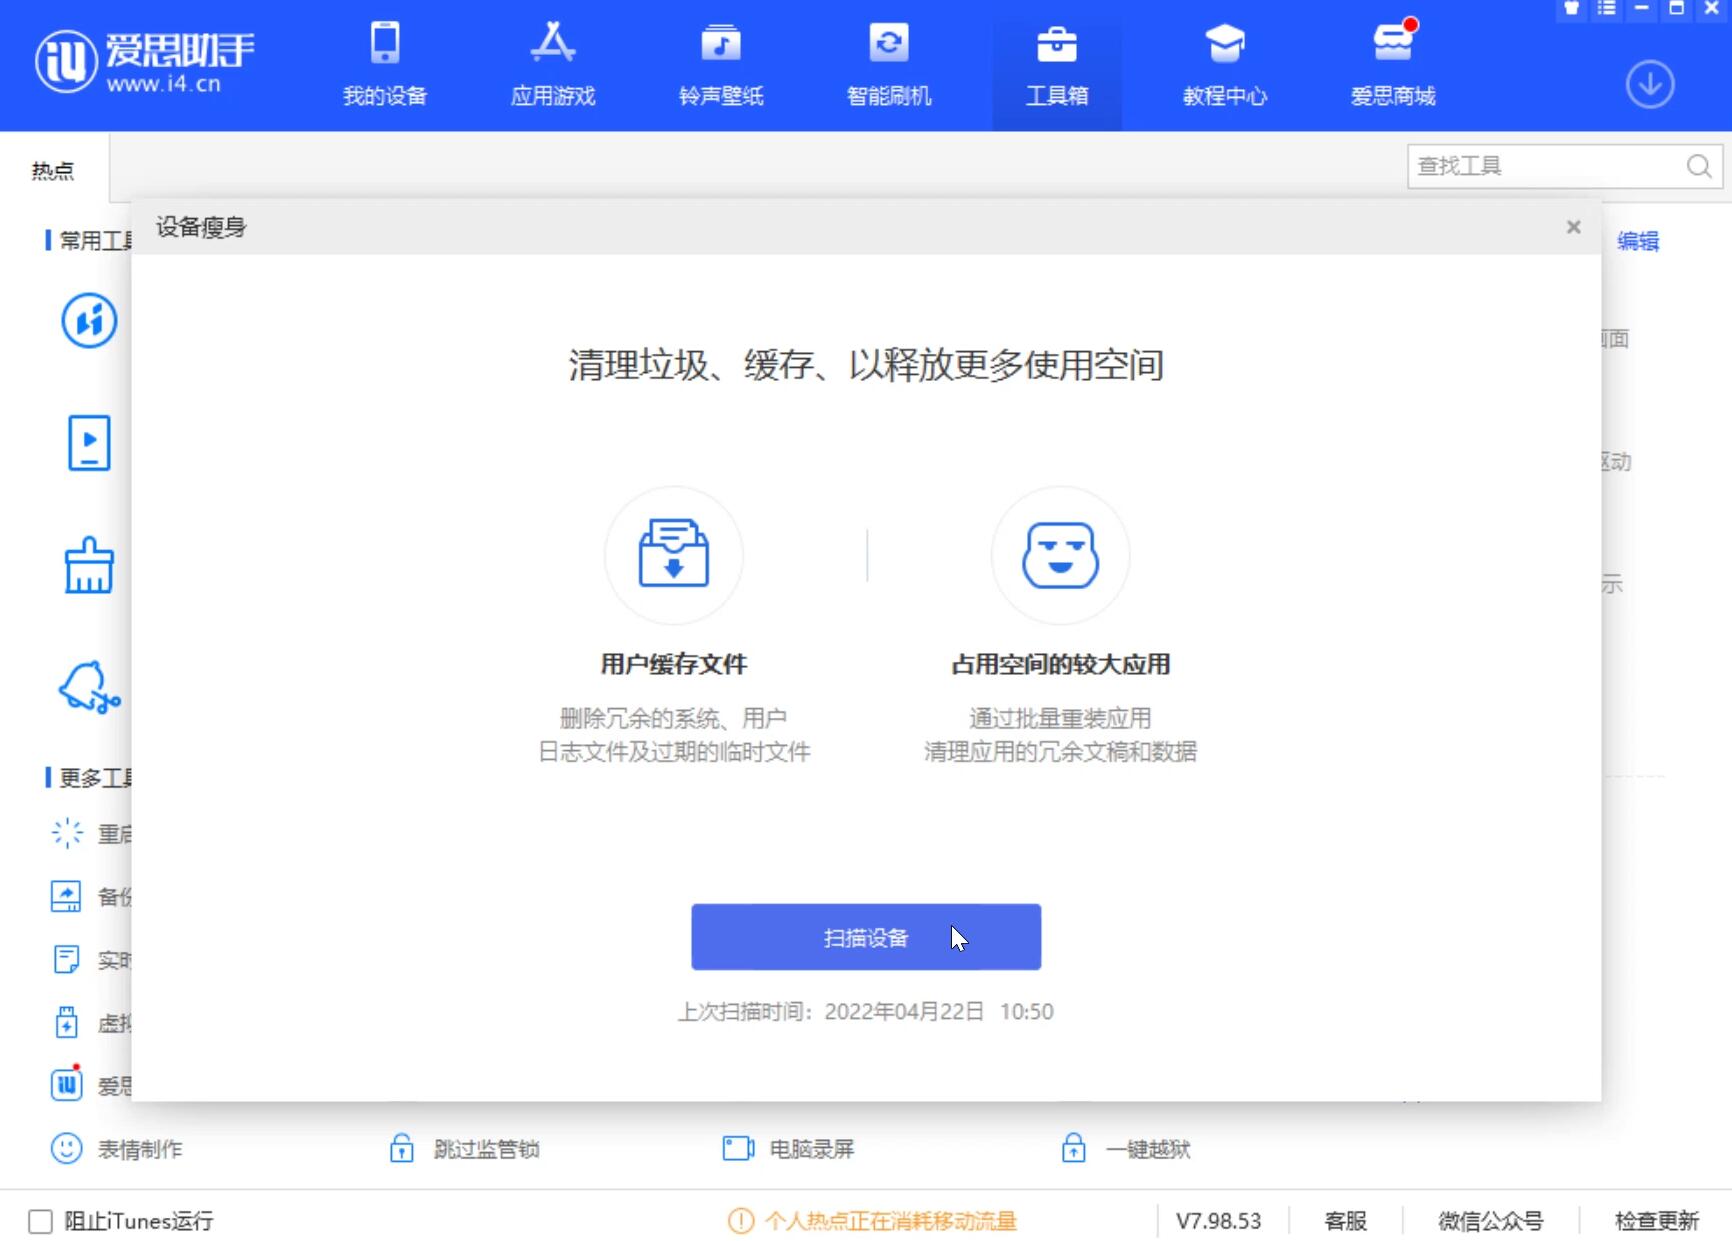Click the ringtone maker bell icon
This screenshot has height=1241, width=1732.
89,688
